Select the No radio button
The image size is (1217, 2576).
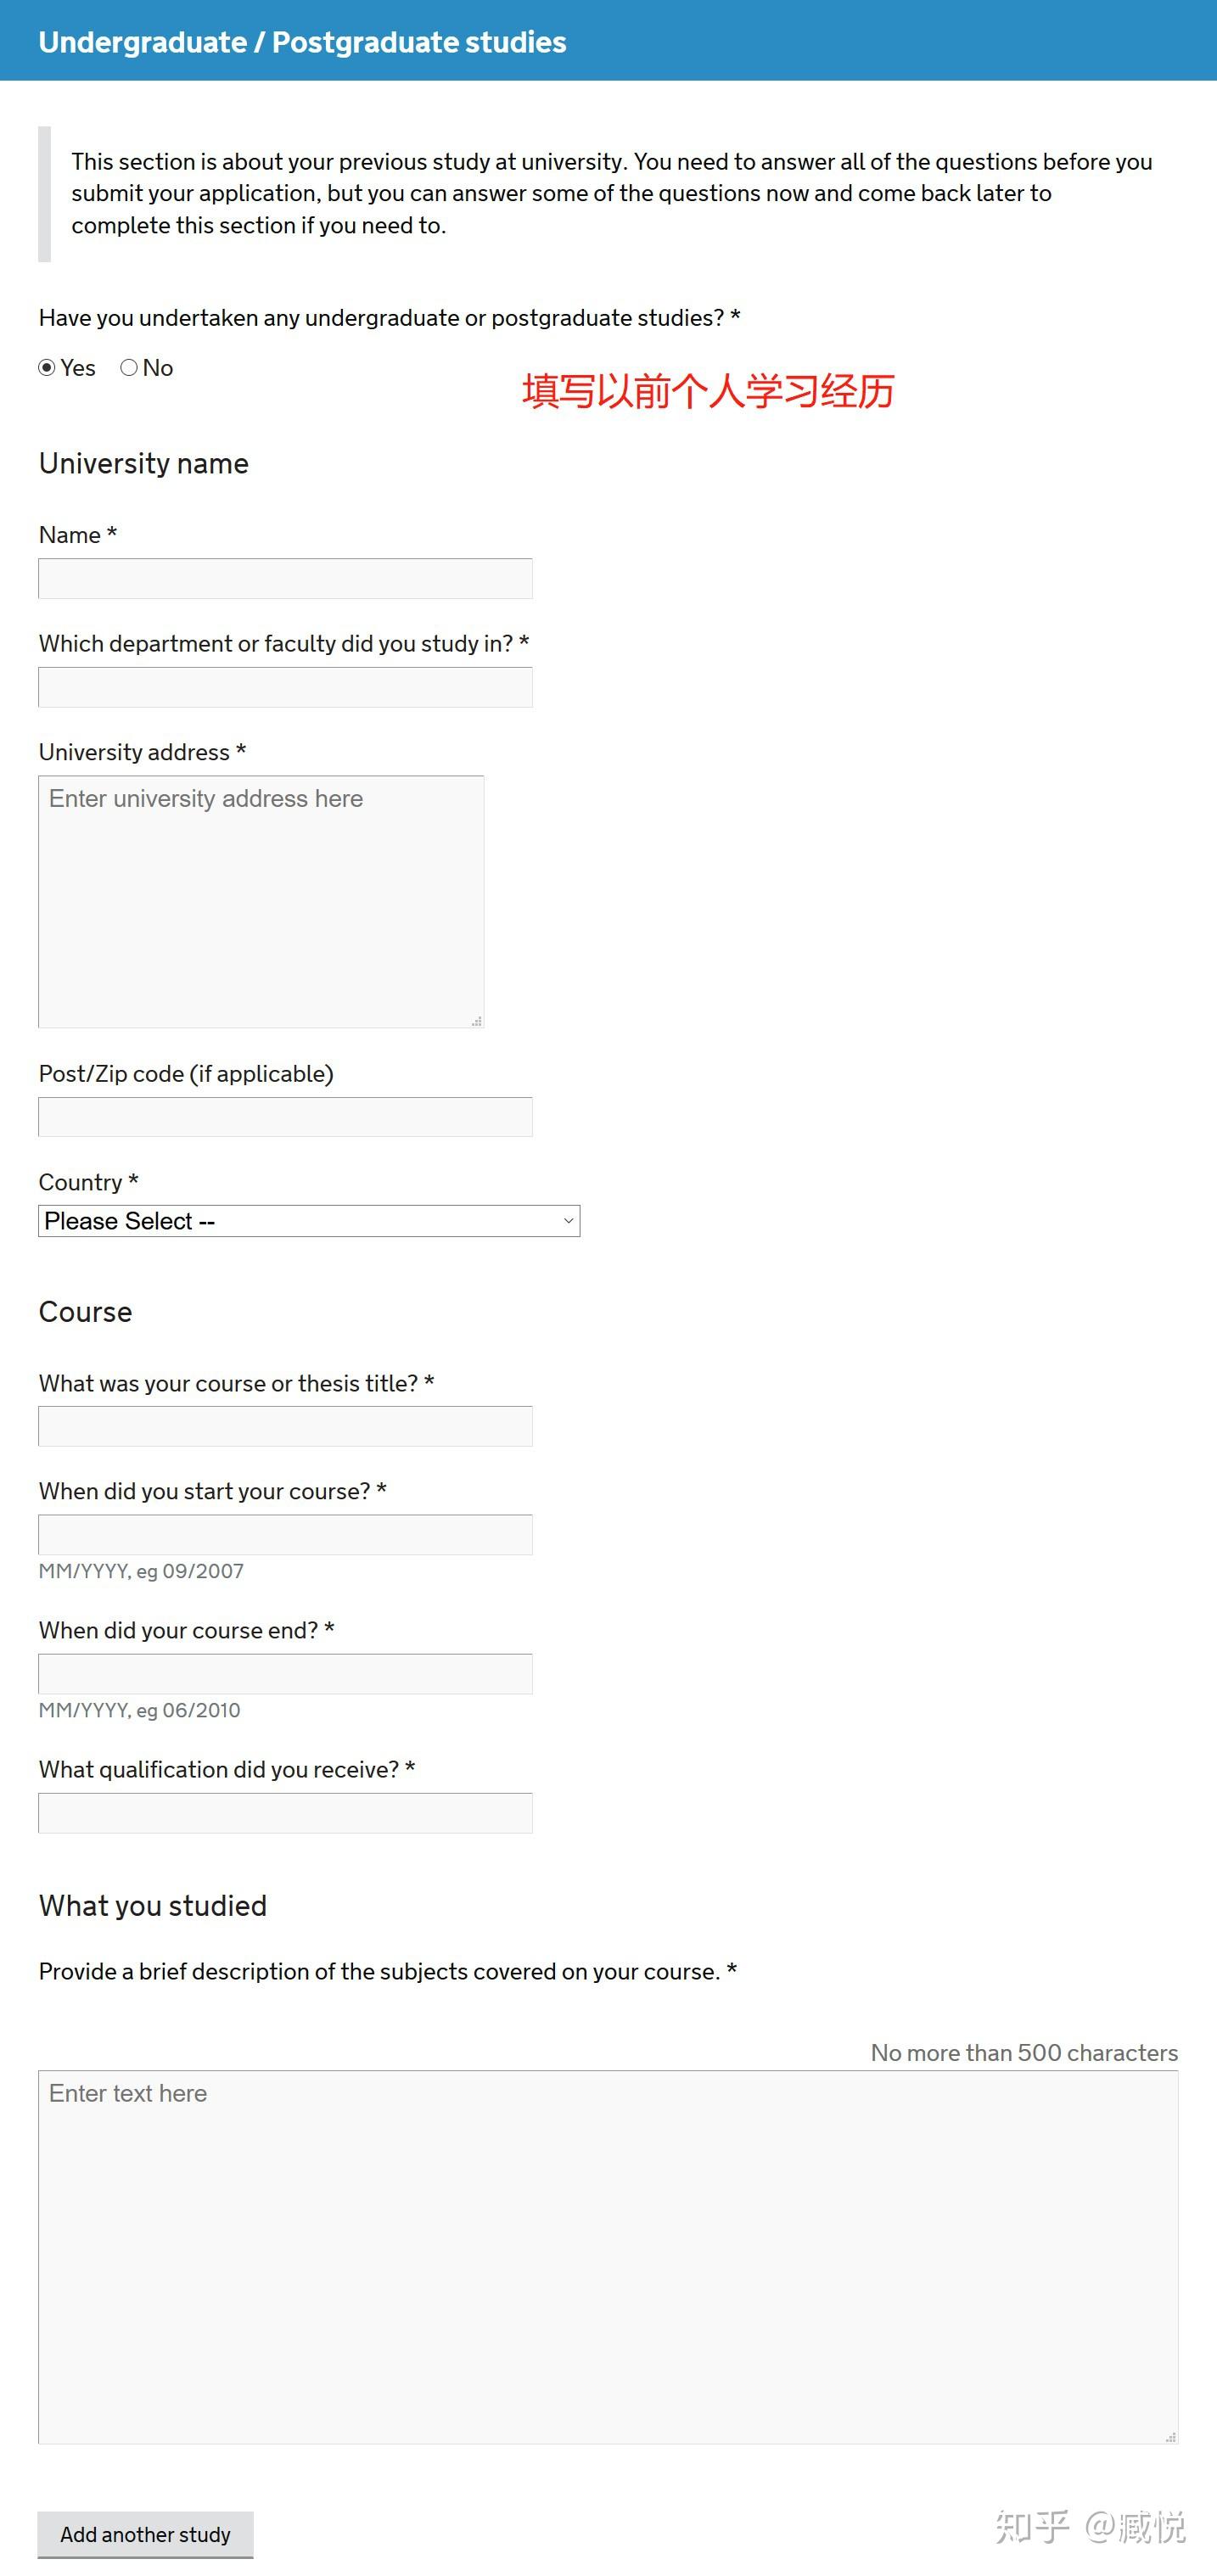click(x=129, y=368)
